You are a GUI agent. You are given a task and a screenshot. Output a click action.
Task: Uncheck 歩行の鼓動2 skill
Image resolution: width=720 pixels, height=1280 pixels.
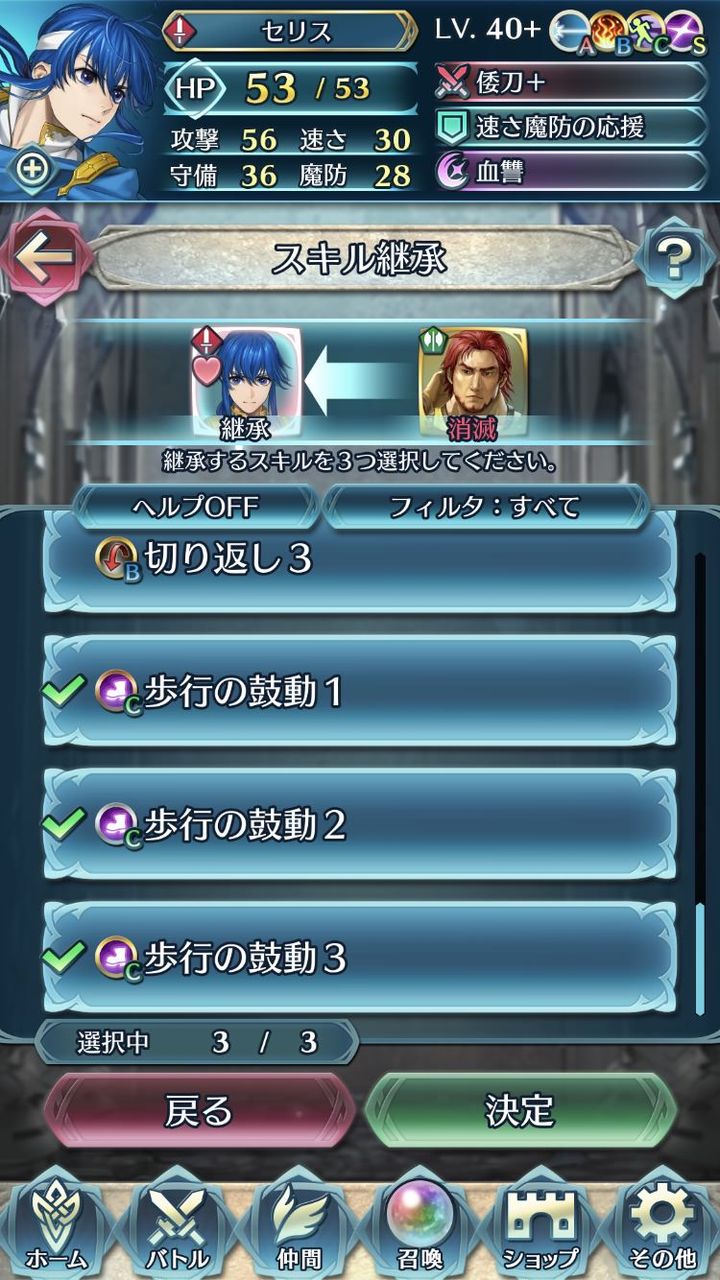[x=360, y=825]
